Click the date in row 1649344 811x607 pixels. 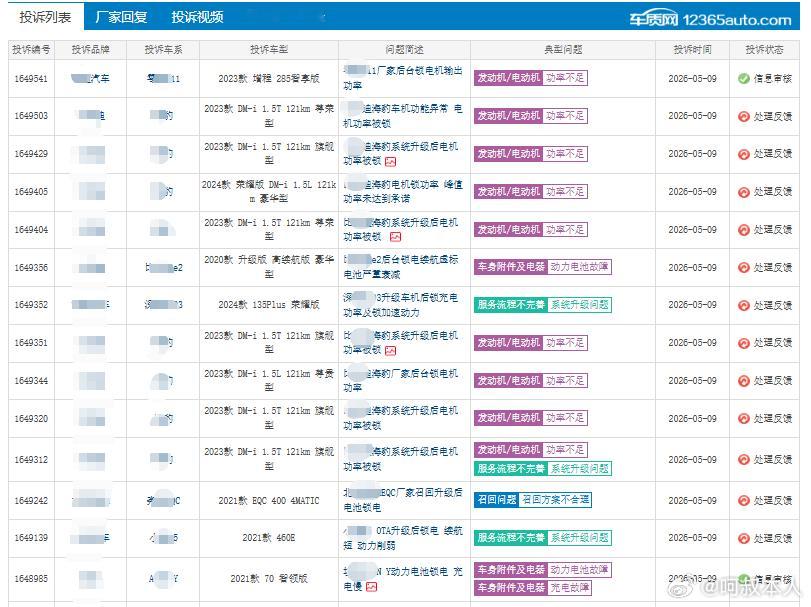point(693,381)
